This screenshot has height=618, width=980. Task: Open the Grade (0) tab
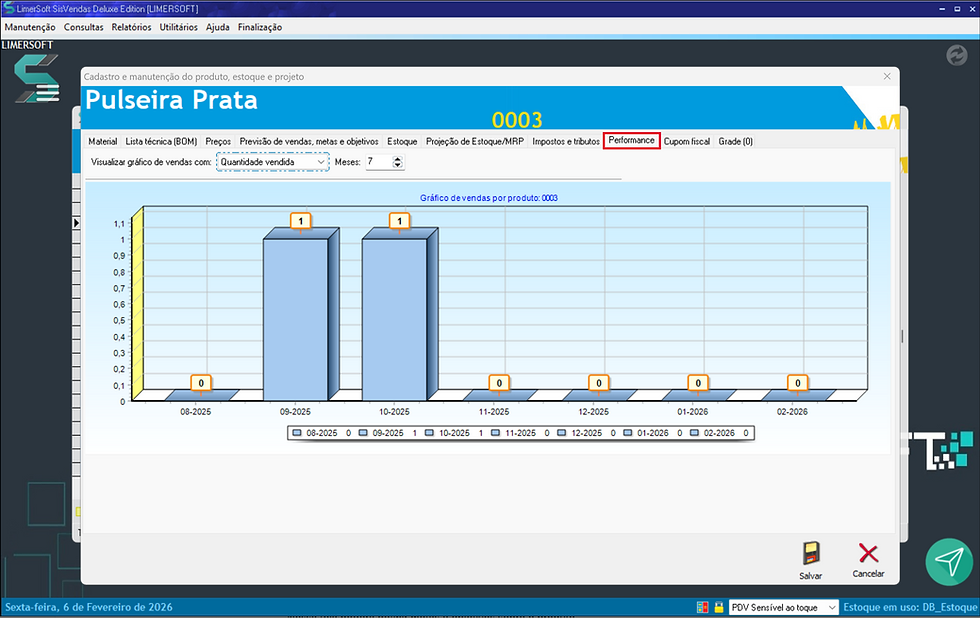736,141
